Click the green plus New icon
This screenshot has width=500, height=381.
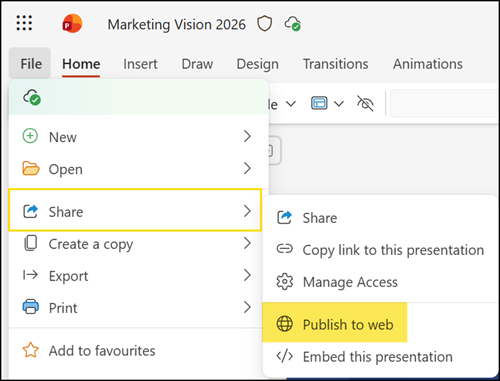30,136
